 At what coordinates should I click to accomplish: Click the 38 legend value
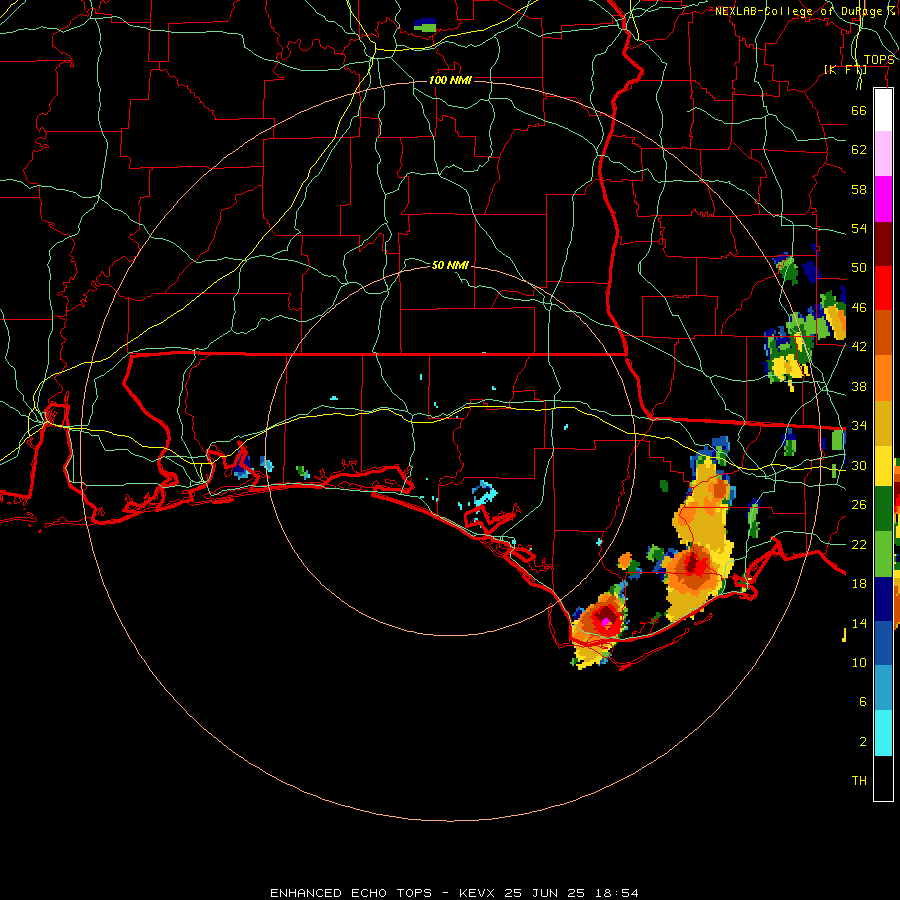pyautogui.click(x=859, y=386)
